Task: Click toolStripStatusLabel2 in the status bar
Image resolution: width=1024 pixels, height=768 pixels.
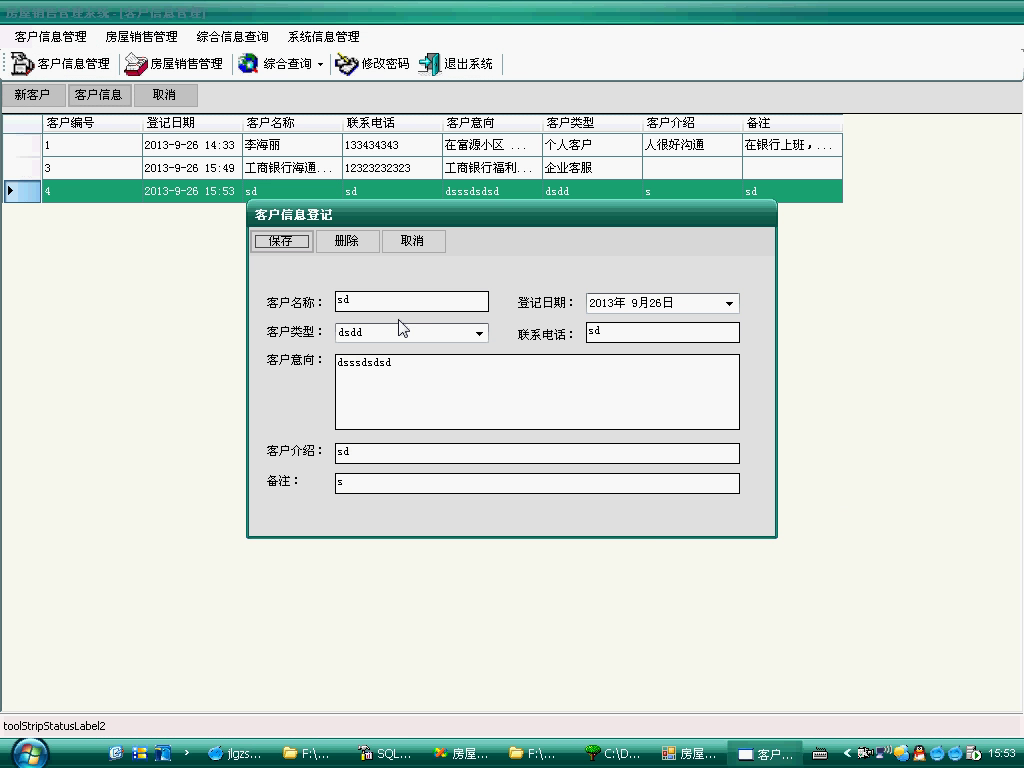Action: [x=54, y=726]
